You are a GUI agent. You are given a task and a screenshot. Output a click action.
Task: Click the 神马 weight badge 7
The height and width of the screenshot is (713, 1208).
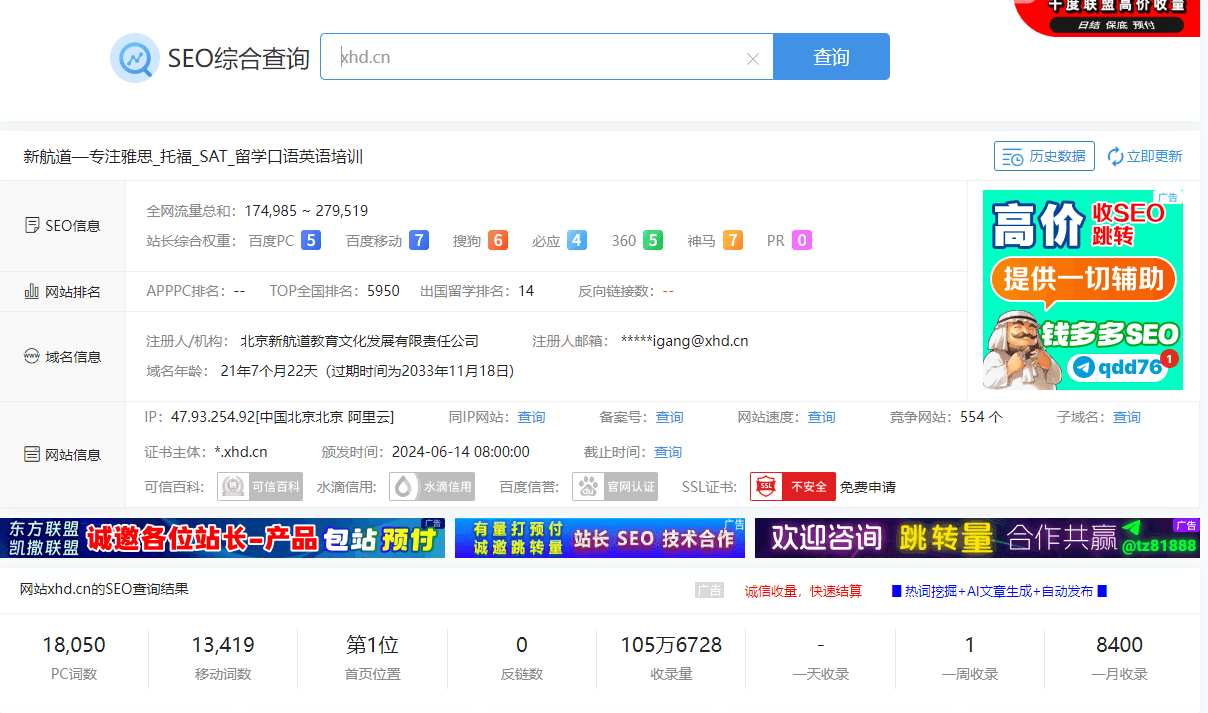coord(733,240)
